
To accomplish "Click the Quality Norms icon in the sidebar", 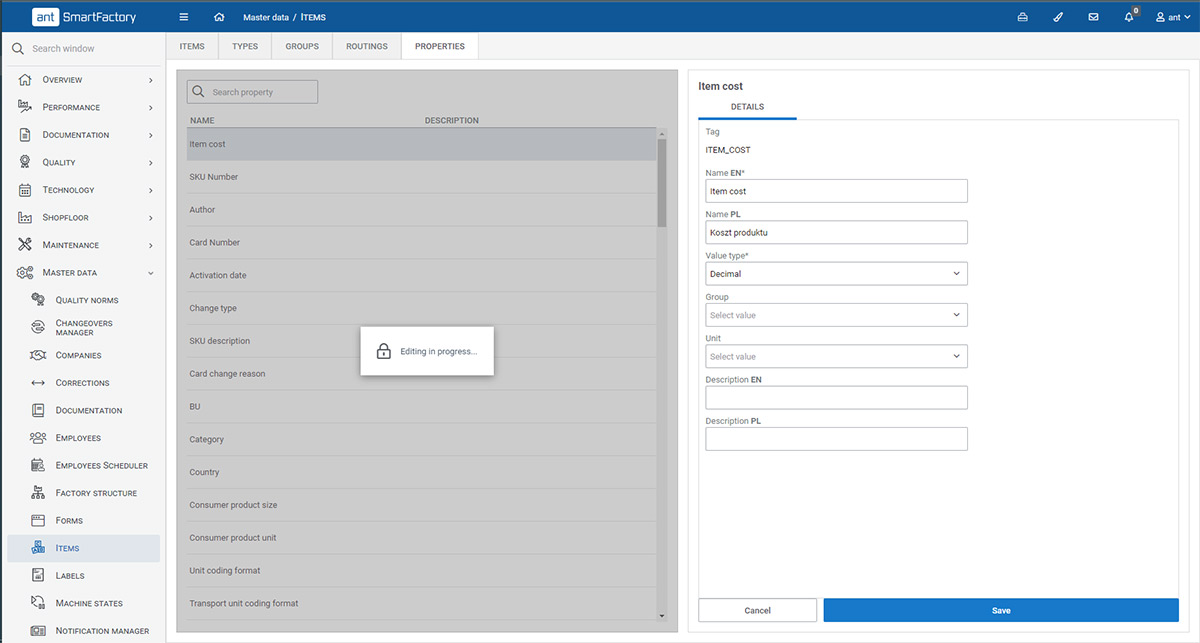I will 38,300.
